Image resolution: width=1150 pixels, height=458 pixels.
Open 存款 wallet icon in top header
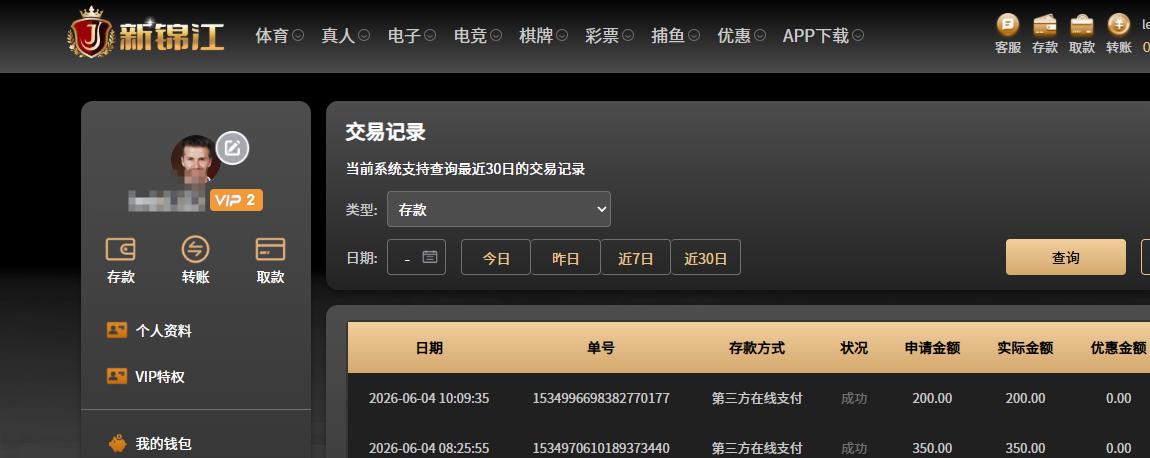(1044, 25)
